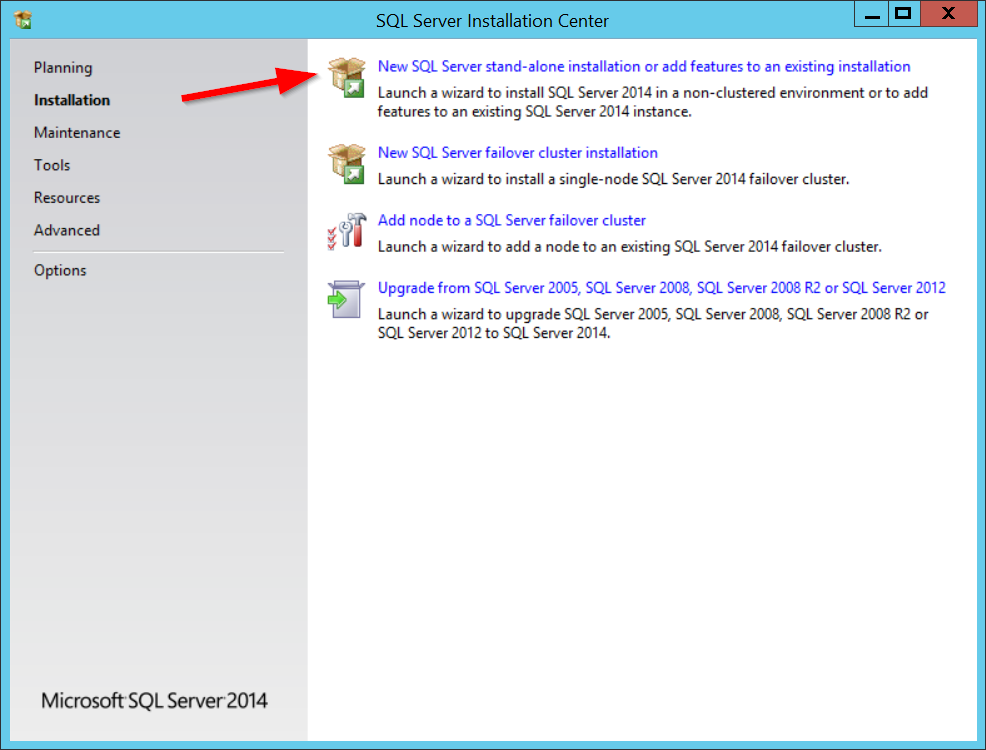Click the failover cluster installation box icon
Image resolution: width=986 pixels, height=750 pixels.
coord(346,164)
